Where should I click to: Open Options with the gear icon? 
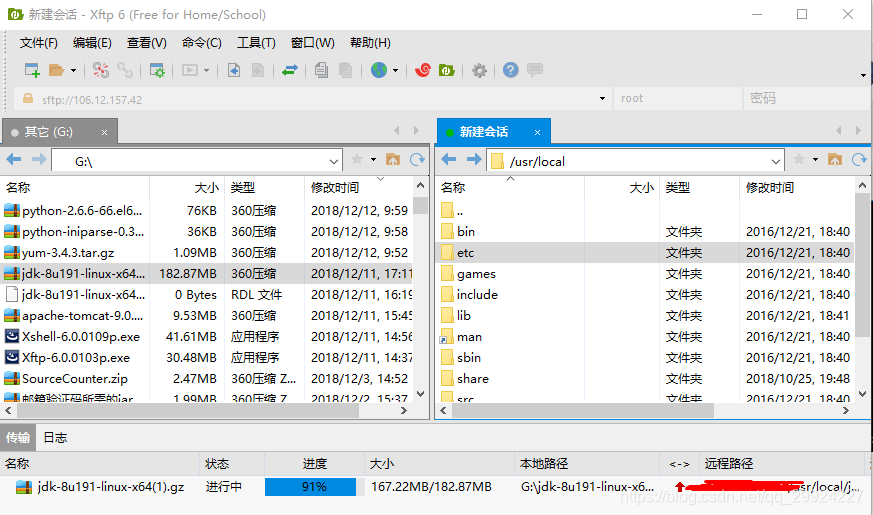tap(479, 70)
